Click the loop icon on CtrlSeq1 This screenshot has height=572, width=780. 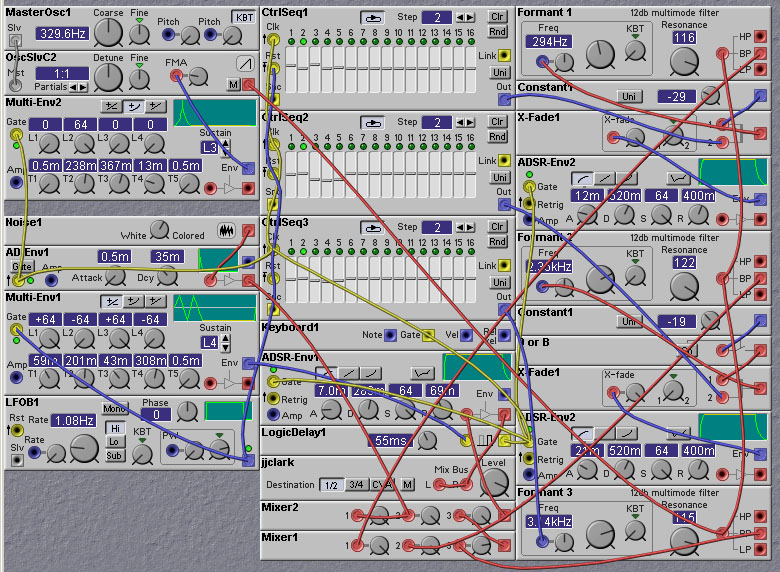[x=372, y=17]
